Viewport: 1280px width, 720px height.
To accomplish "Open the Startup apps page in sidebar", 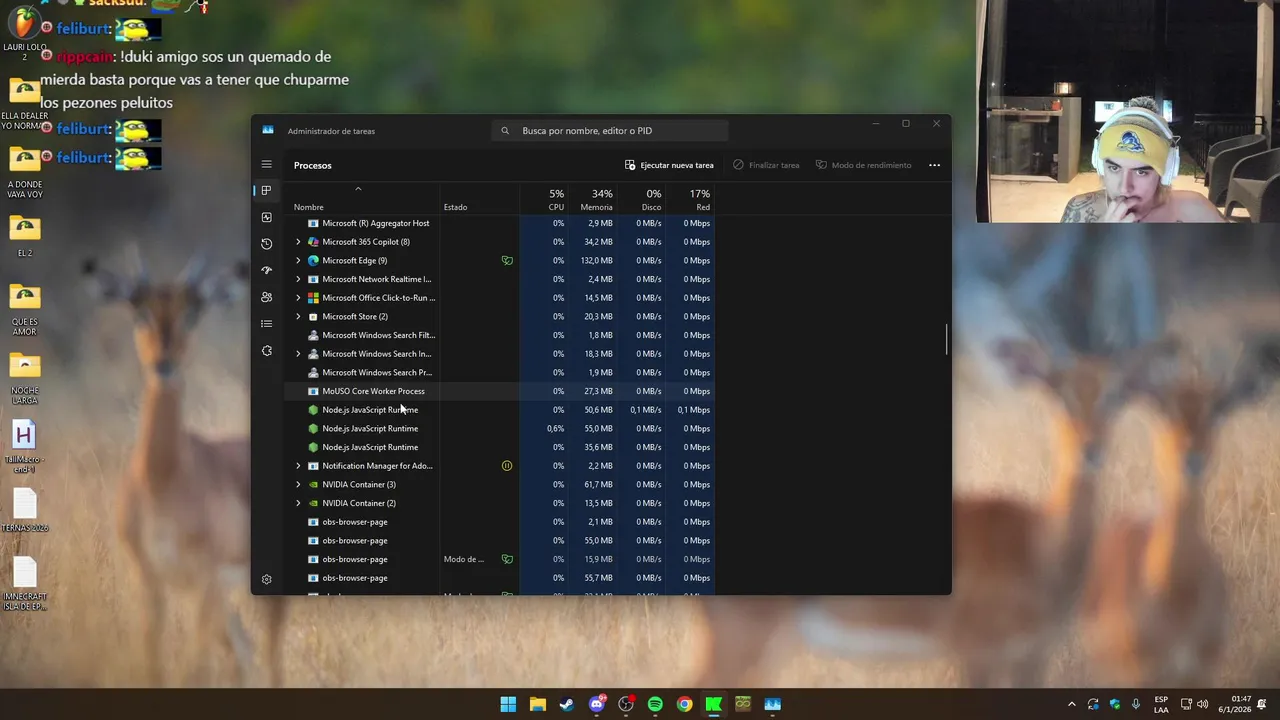I will [266, 270].
